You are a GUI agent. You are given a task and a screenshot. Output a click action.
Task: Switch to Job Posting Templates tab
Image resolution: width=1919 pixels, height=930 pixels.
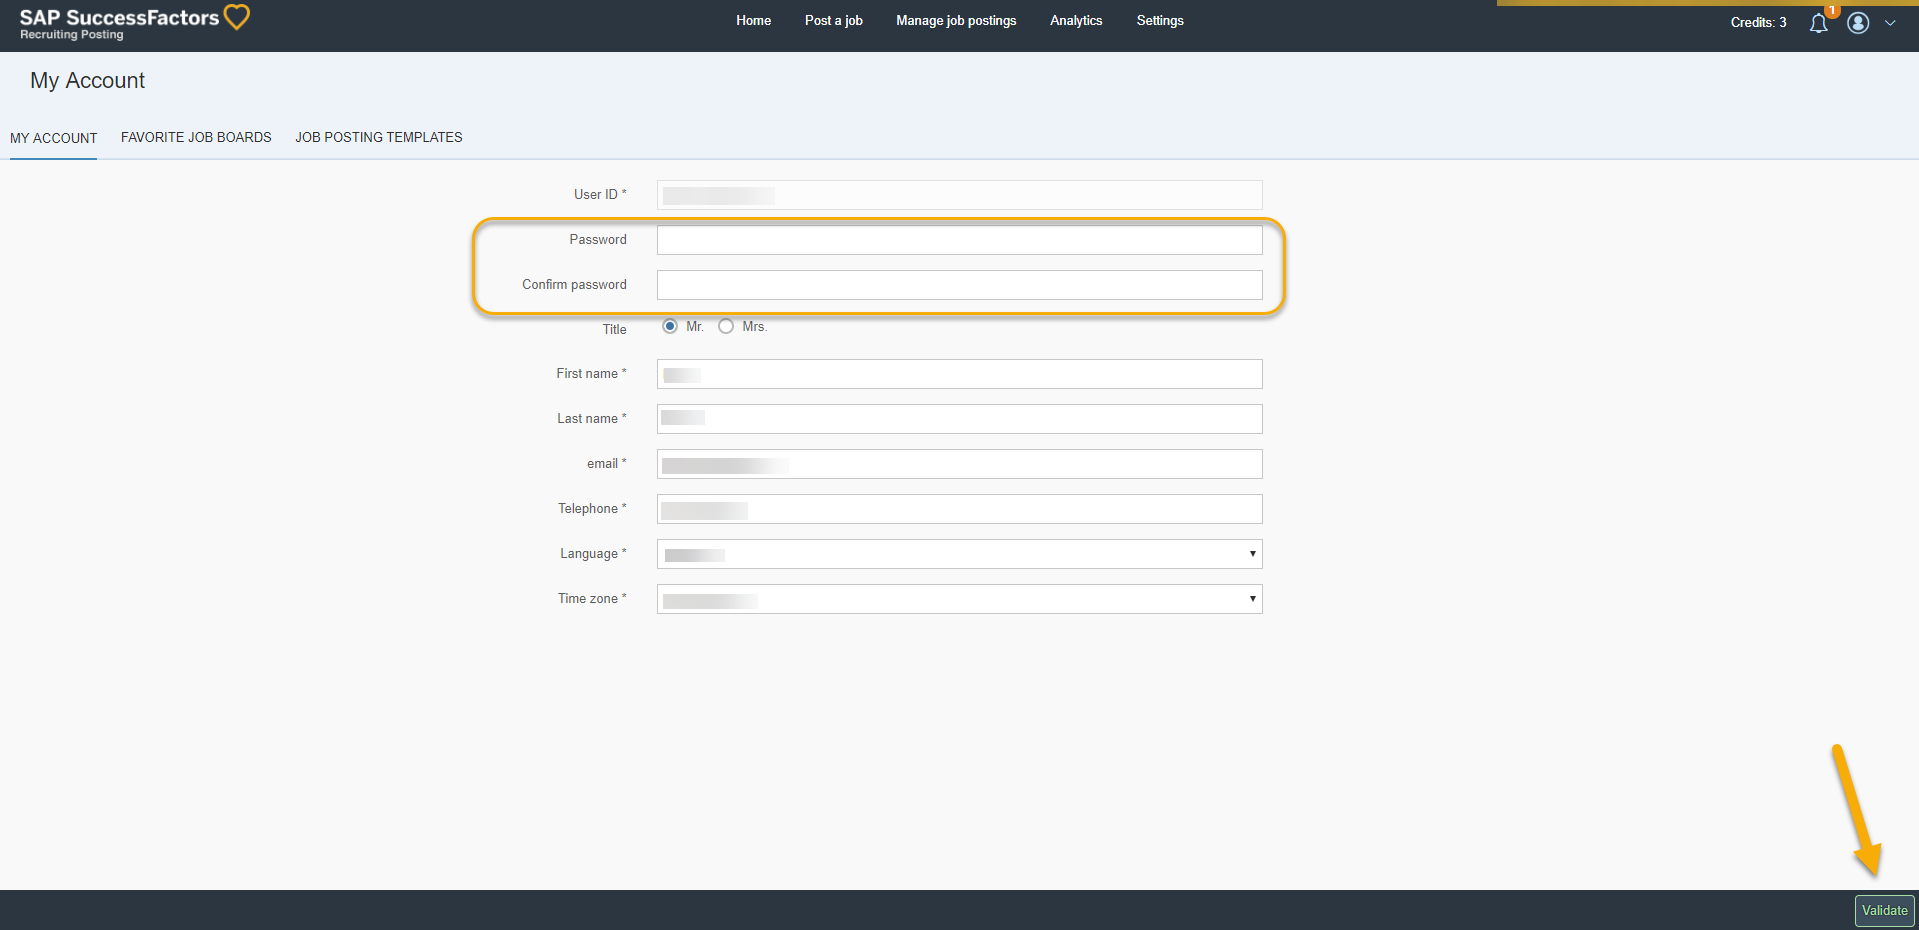pos(378,137)
